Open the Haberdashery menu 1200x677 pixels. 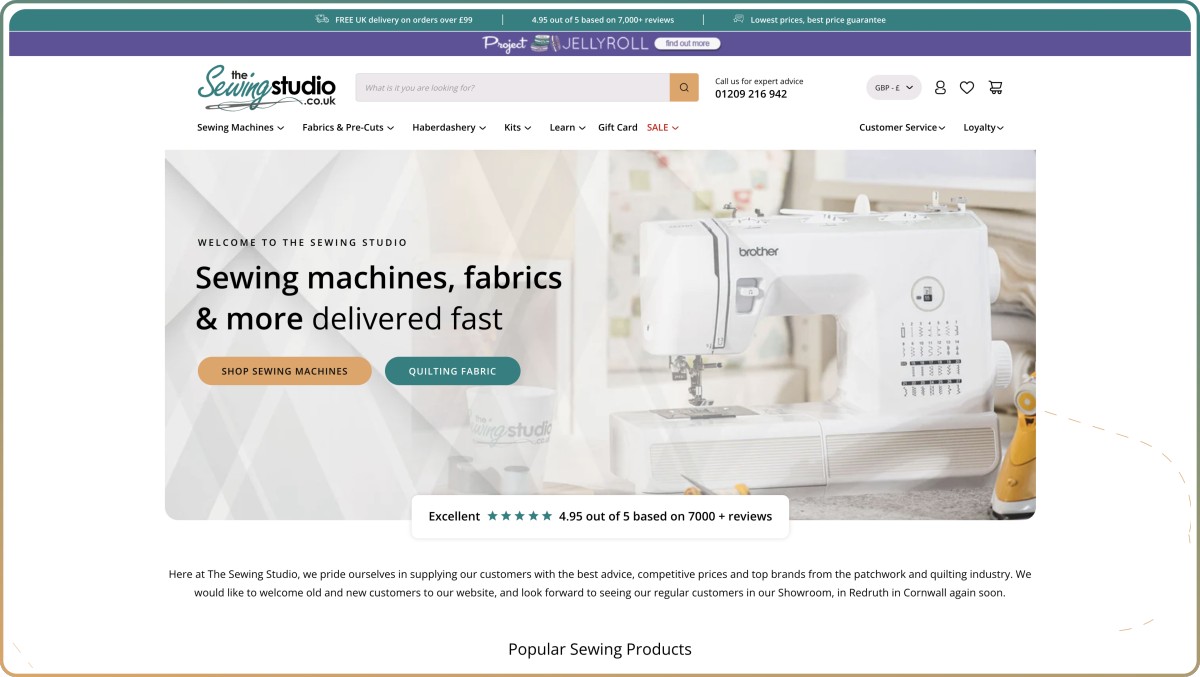coord(448,127)
